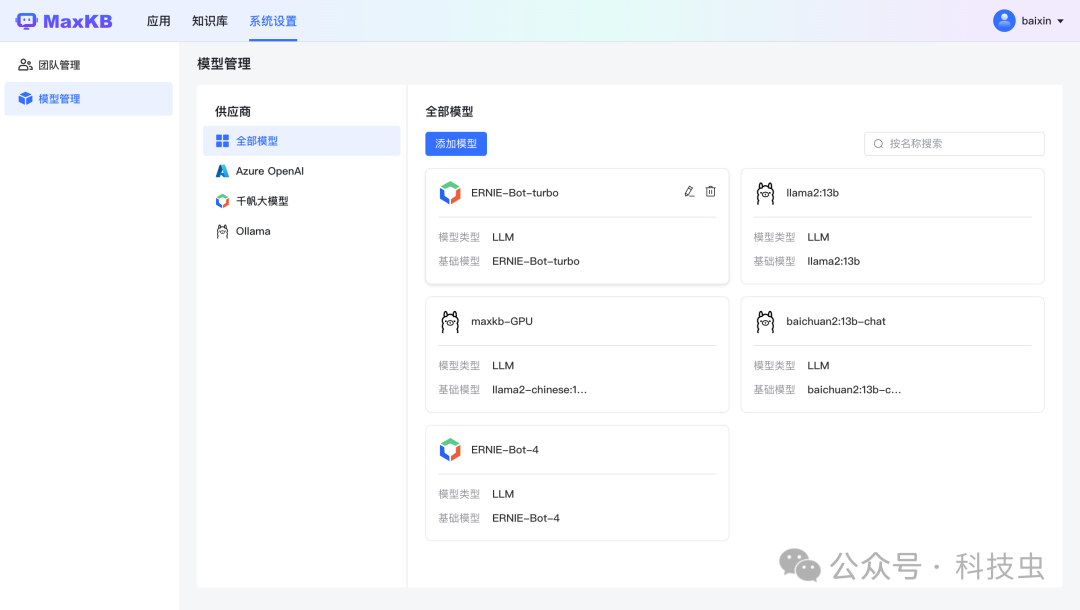Screen dimensions: 1080x610
Task: Click the delete trash icon on ERNIE-Bot-turbo
Action: pos(710,191)
